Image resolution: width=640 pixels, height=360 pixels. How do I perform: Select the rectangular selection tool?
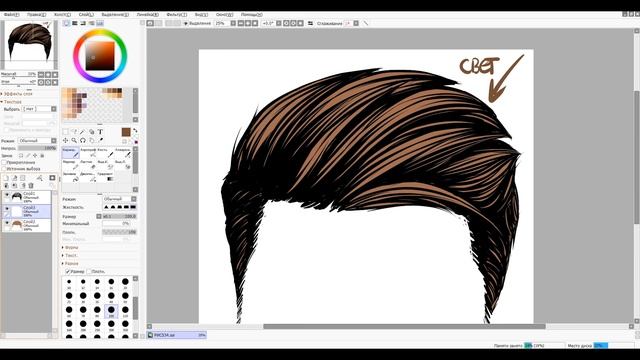pyautogui.click(x=66, y=132)
